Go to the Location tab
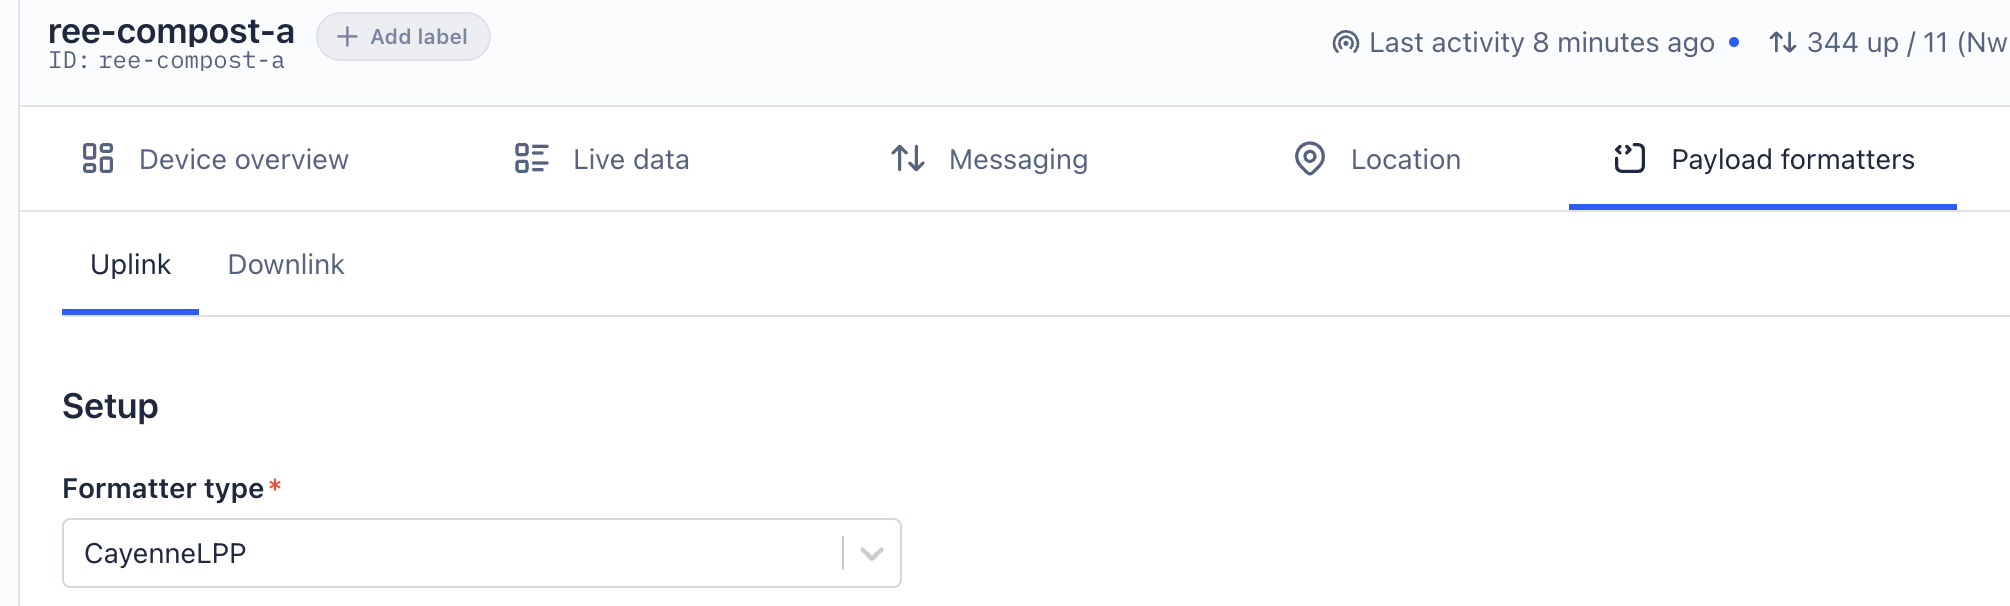This screenshot has height=606, width=2010. point(1378,159)
